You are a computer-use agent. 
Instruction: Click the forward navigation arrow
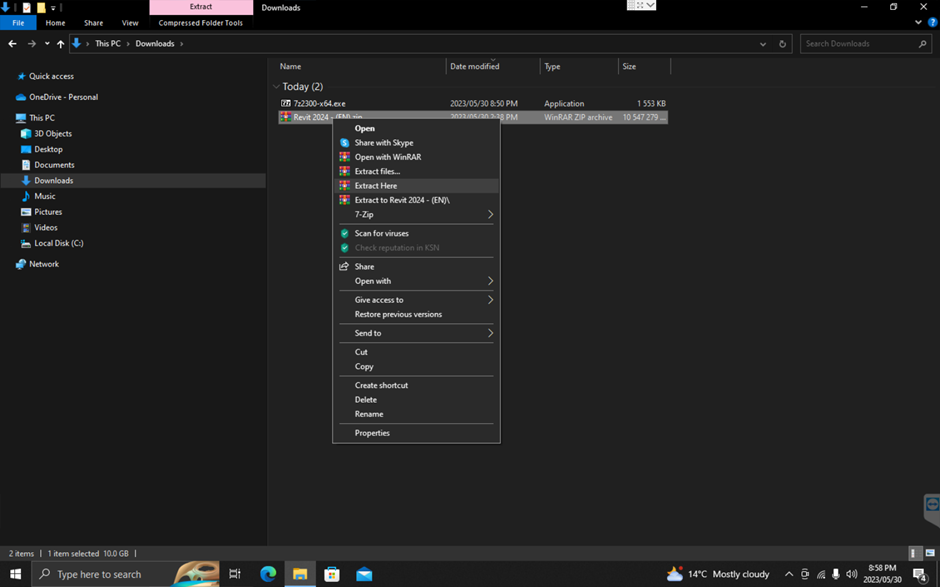click(x=32, y=44)
